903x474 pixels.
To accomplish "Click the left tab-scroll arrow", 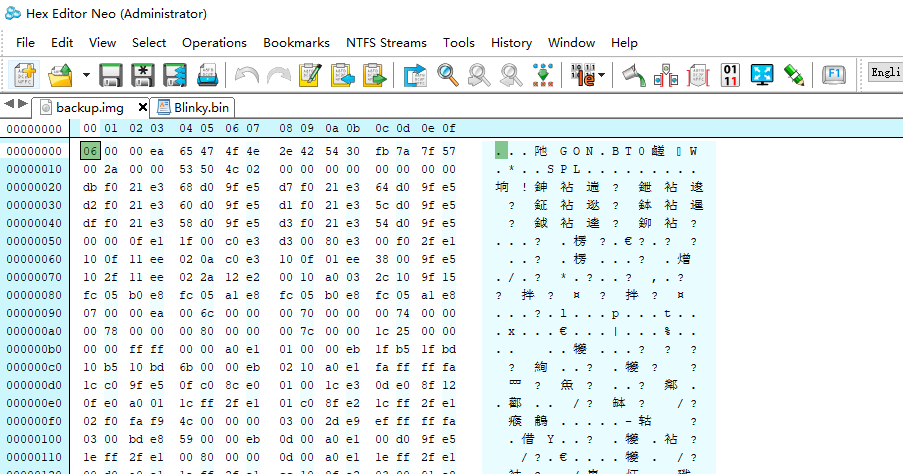I will tap(9, 104).
